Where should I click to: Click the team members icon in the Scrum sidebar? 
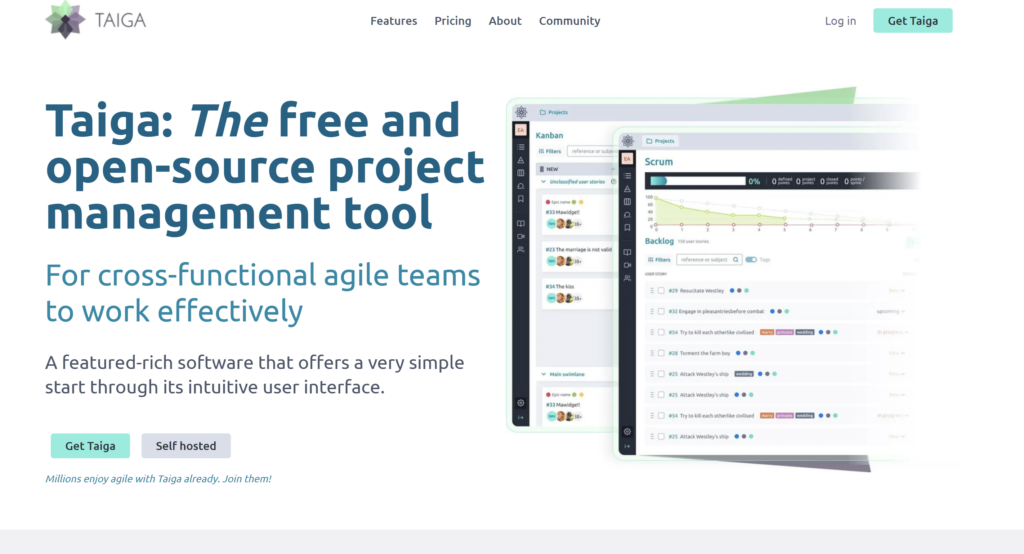coord(627,278)
